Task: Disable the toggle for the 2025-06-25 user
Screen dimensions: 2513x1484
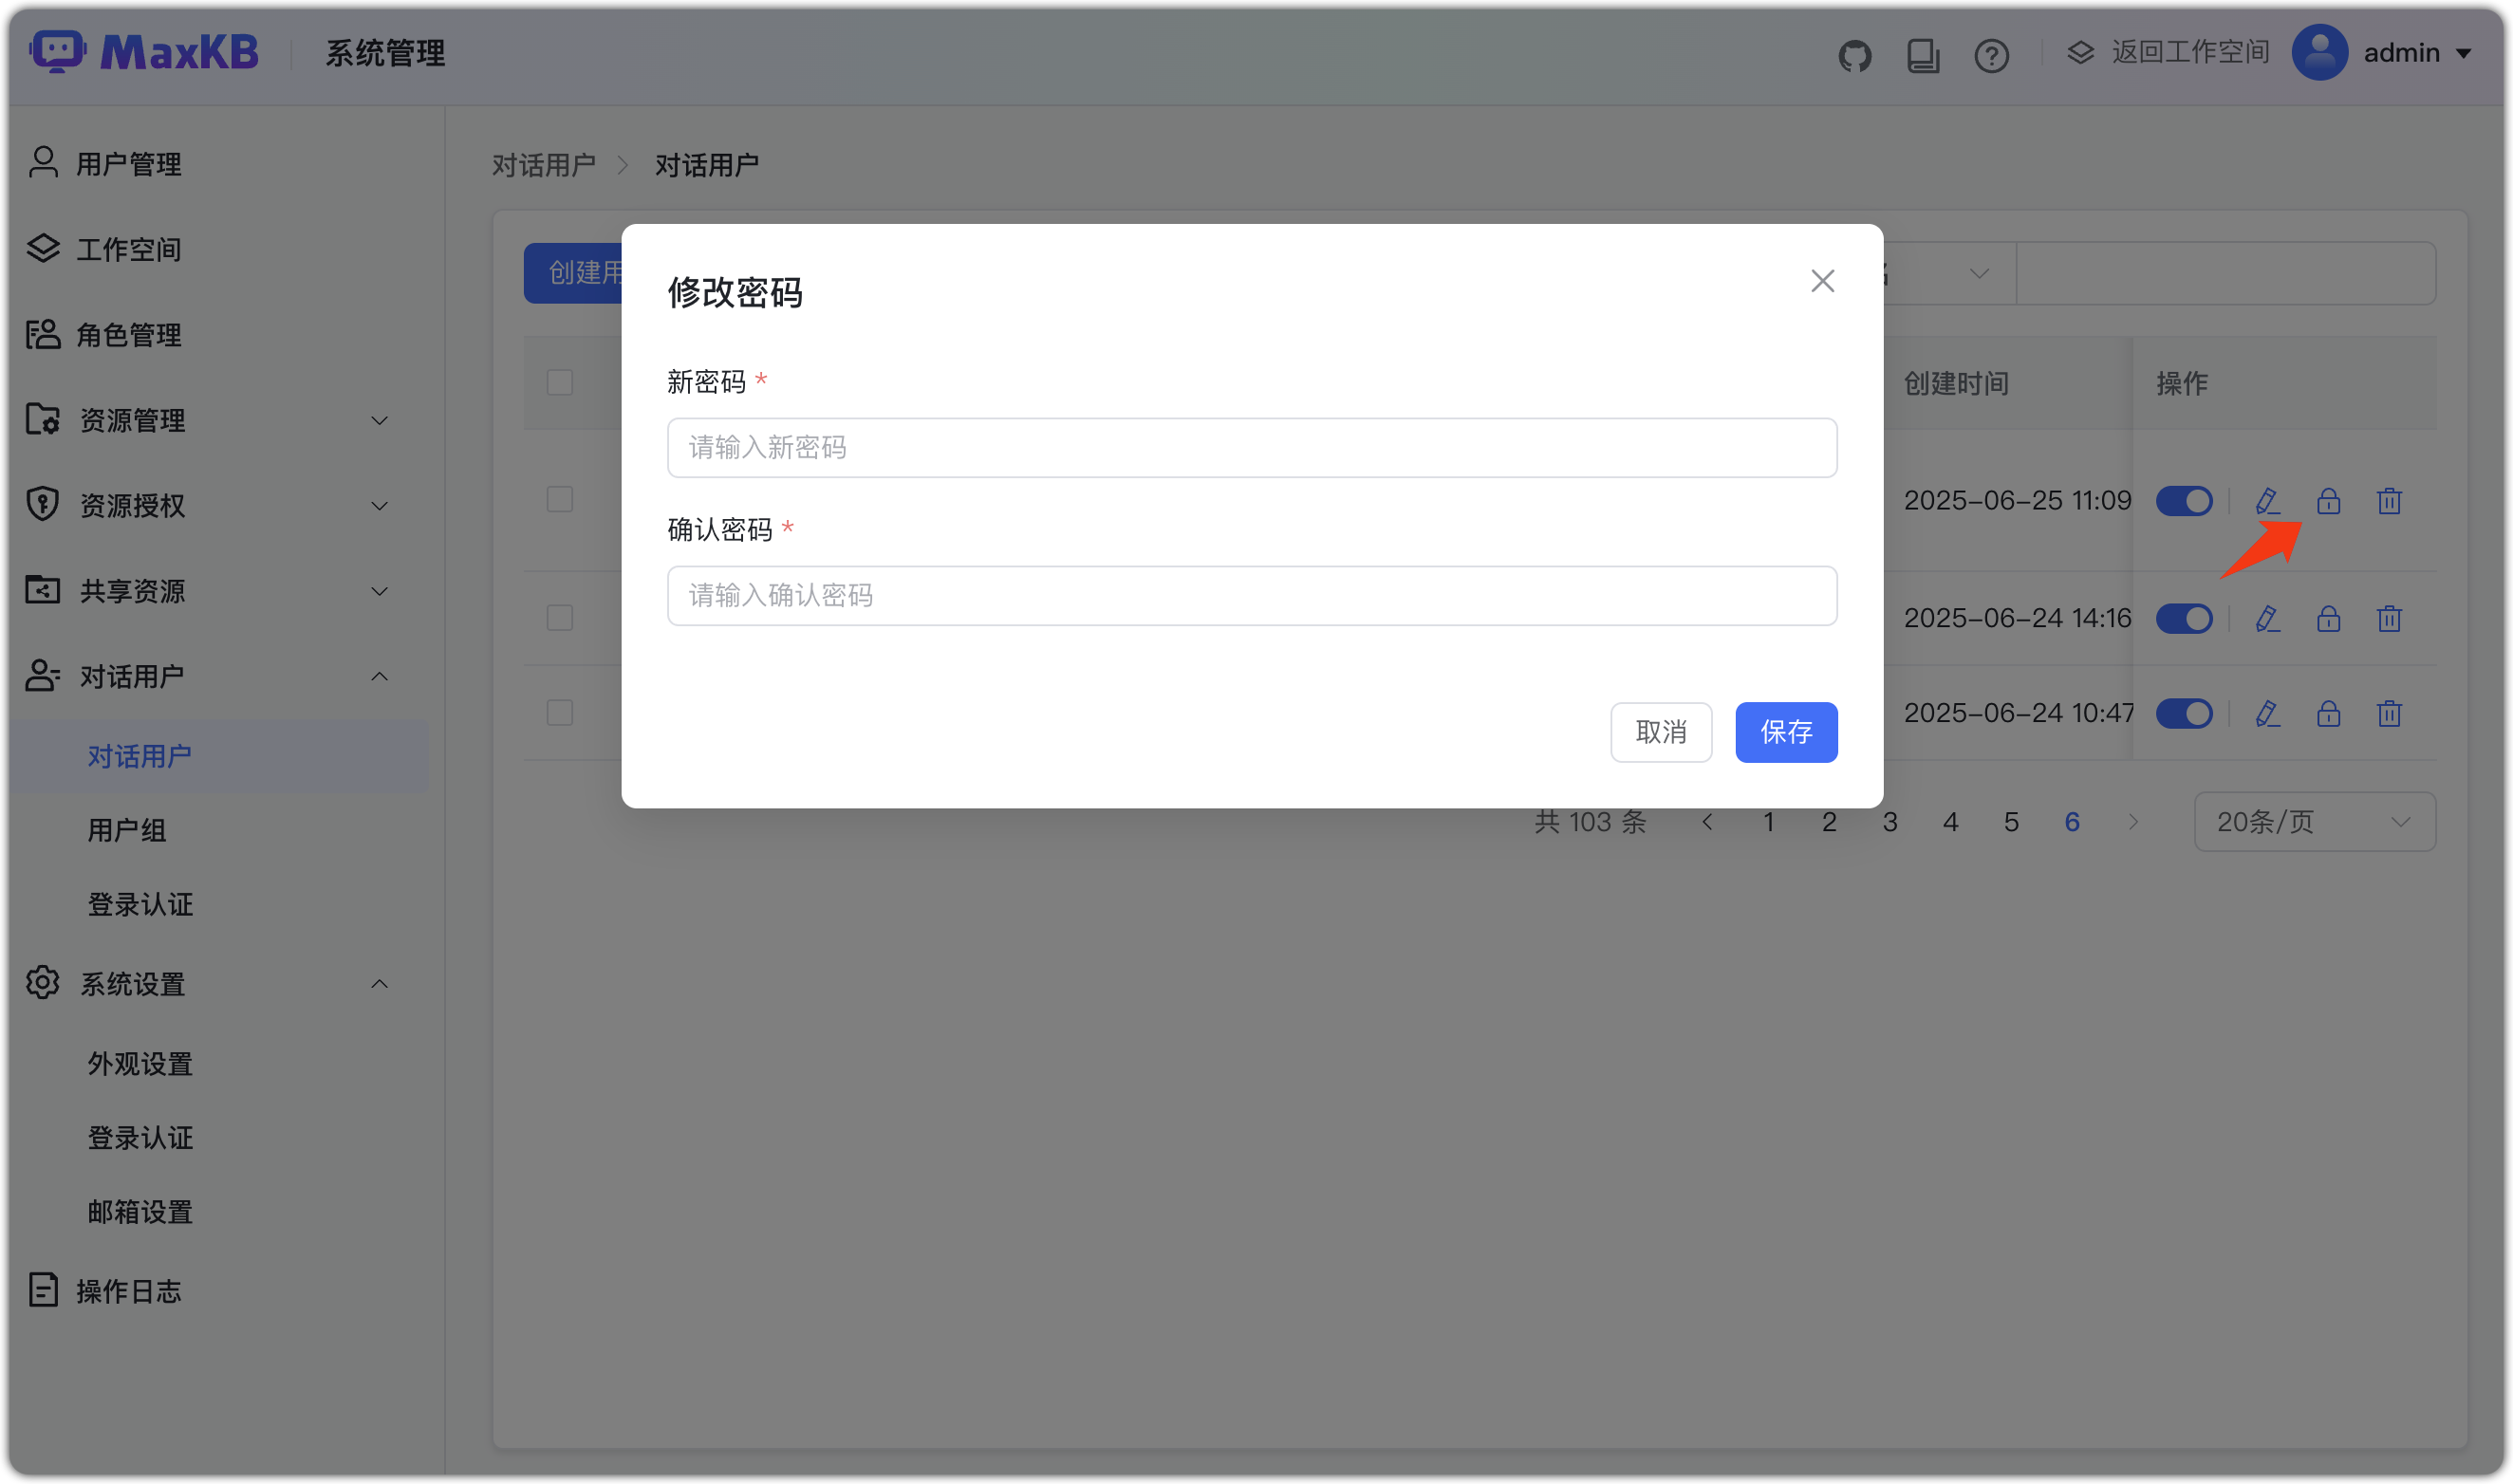Action: coord(2185,501)
